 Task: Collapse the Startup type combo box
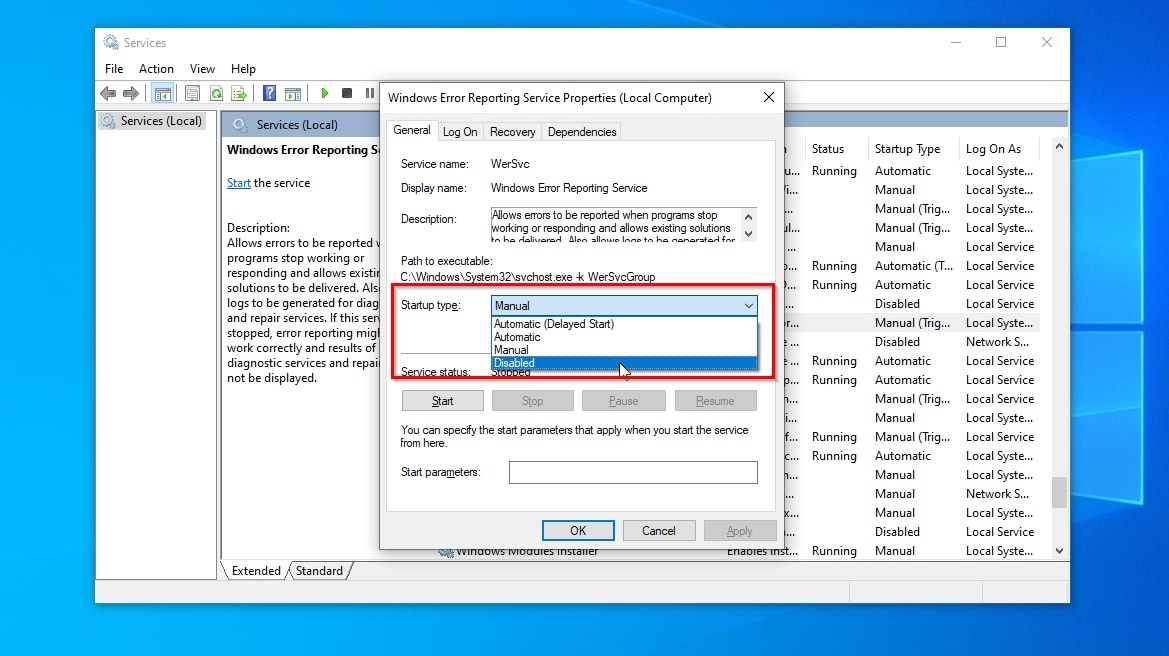click(748, 306)
